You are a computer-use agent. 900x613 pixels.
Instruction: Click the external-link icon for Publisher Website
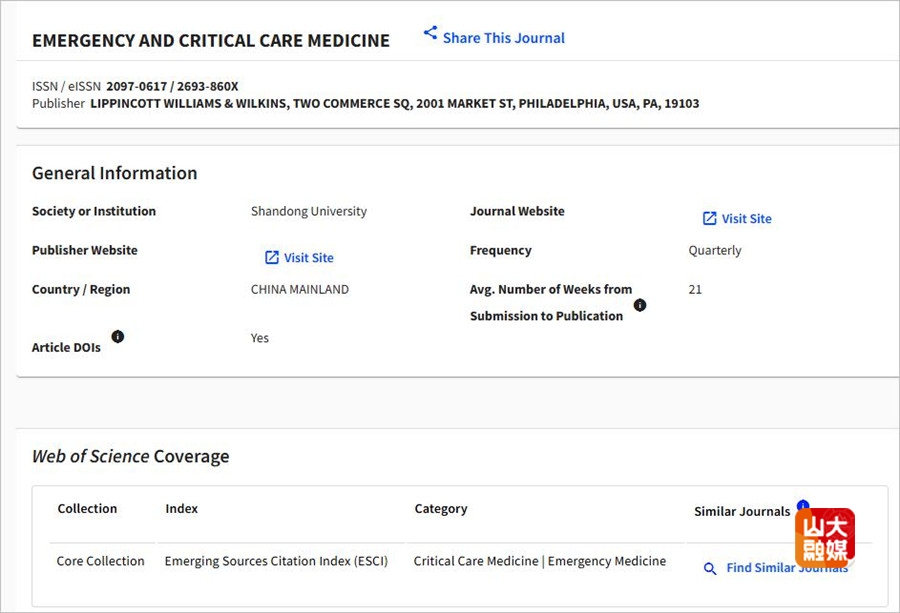click(271, 257)
